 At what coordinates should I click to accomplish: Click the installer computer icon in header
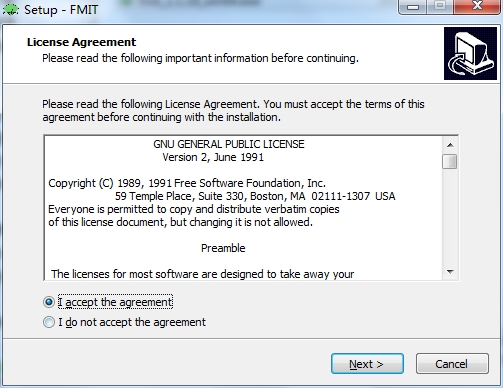point(470,53)
